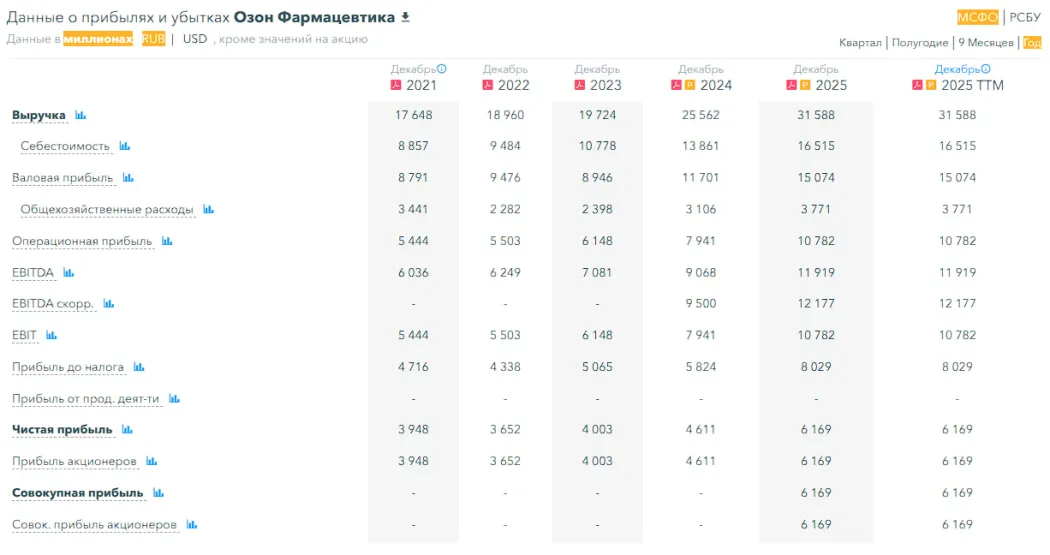Open the EBITDA chart icon
Viewport: 1050px width, 555px height.
click(x=69, y=272)
